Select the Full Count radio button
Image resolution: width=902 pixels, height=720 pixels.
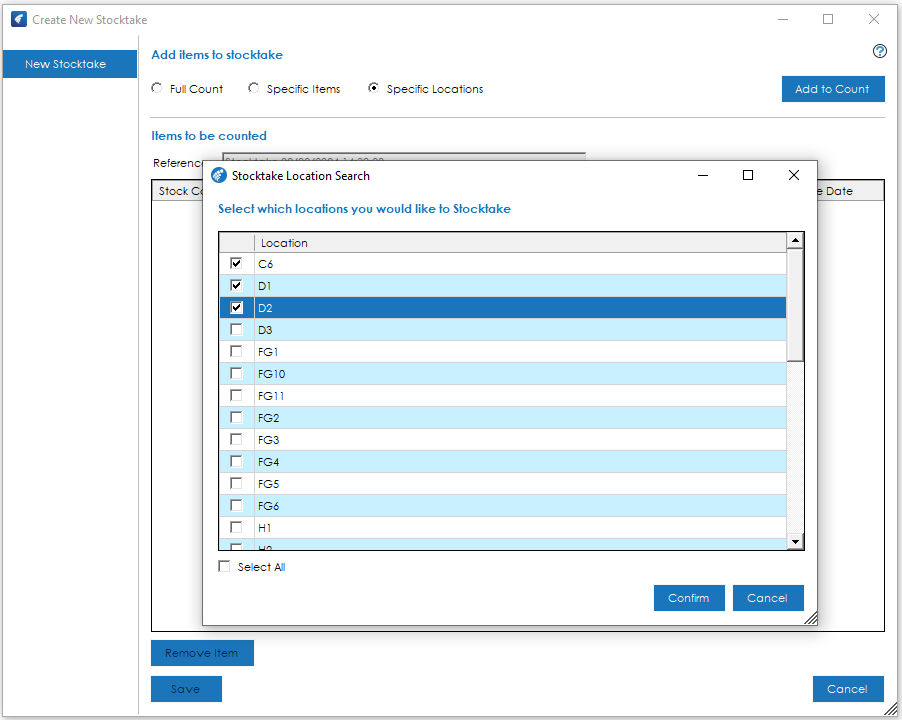click(x=156, y=87)
